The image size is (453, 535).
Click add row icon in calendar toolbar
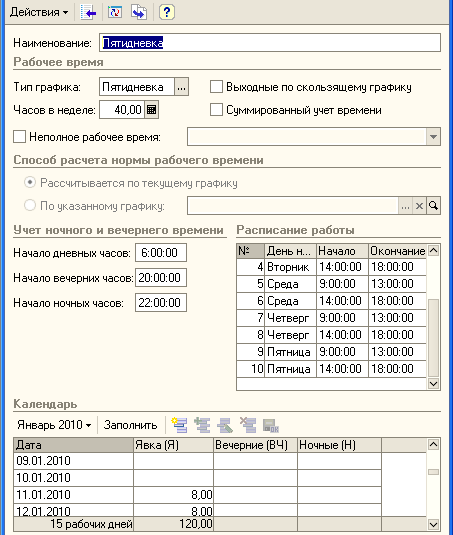point(179,425)
